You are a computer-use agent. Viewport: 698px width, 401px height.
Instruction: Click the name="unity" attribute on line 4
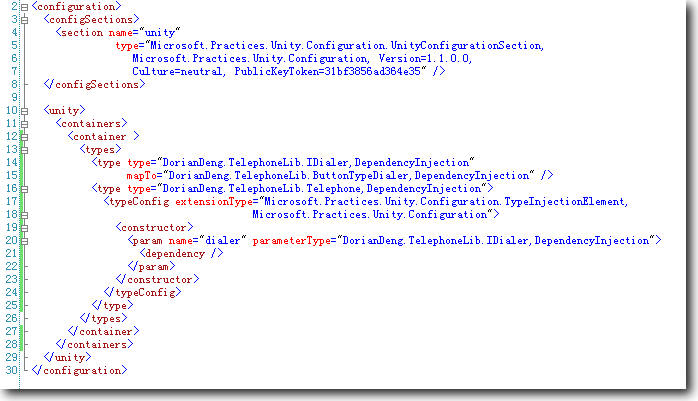[x=144, y=32]
